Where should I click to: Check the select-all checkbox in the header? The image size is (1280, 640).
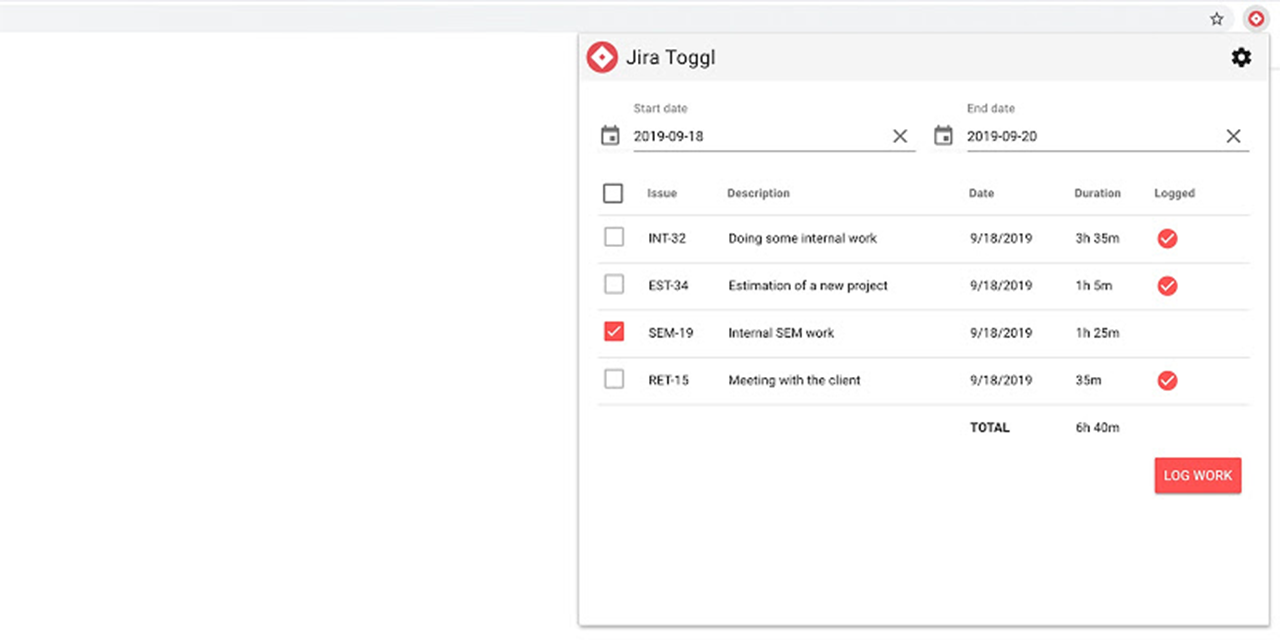(x=613, y=193)
